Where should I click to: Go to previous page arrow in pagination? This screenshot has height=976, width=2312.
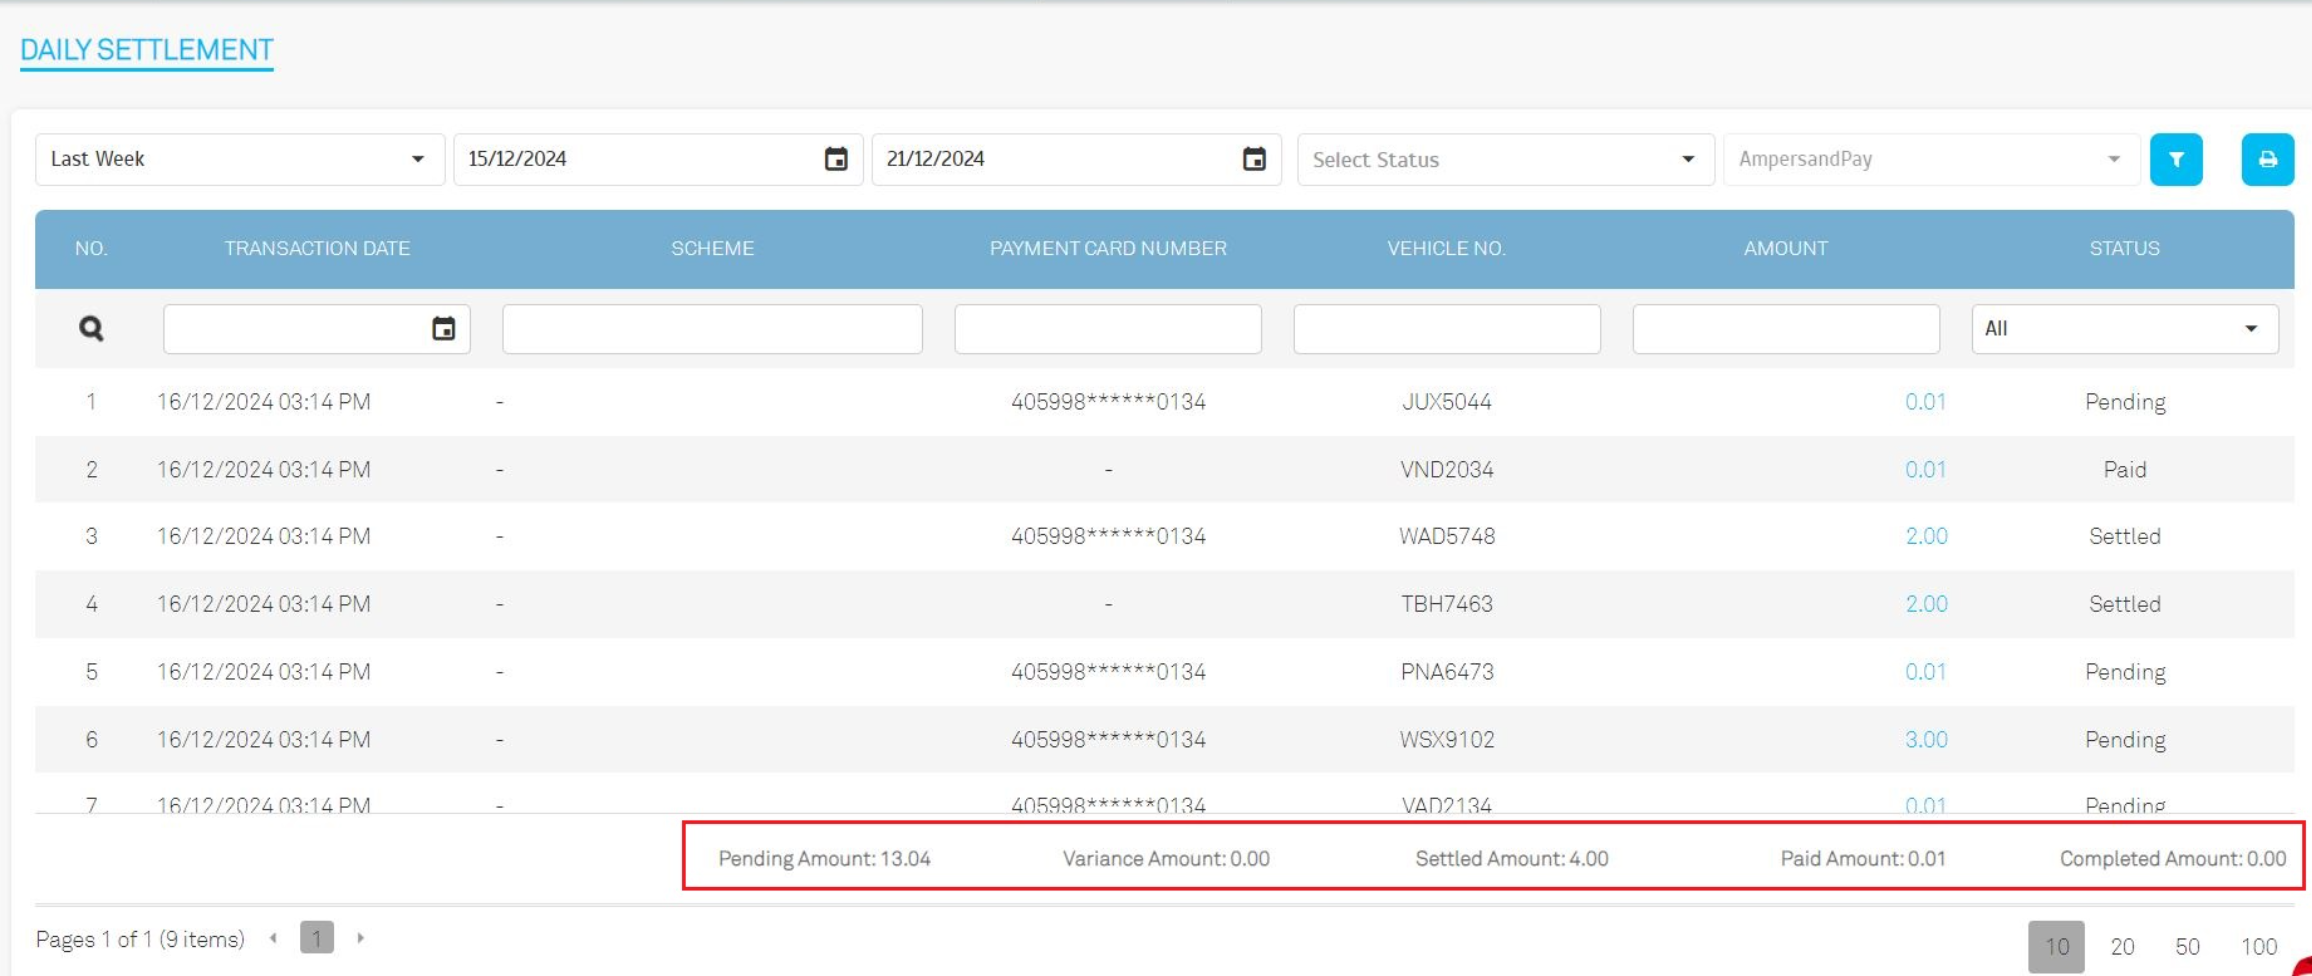pos(273,938)
